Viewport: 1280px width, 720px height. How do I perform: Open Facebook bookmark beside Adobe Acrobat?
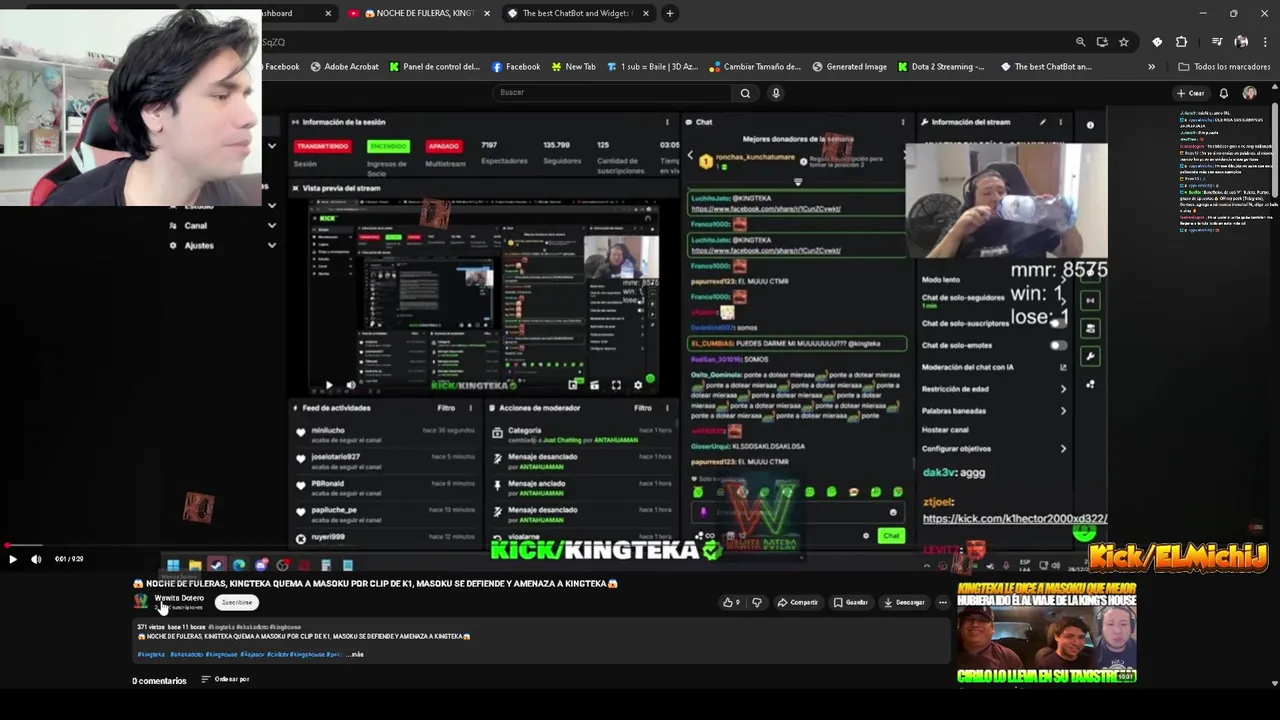(281, 67)
